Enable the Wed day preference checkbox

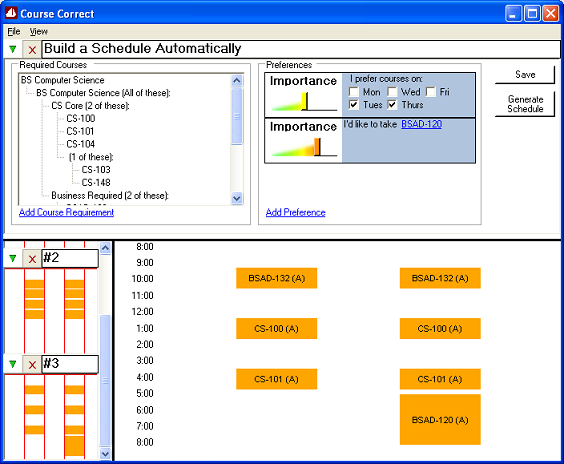pos(392,92)
